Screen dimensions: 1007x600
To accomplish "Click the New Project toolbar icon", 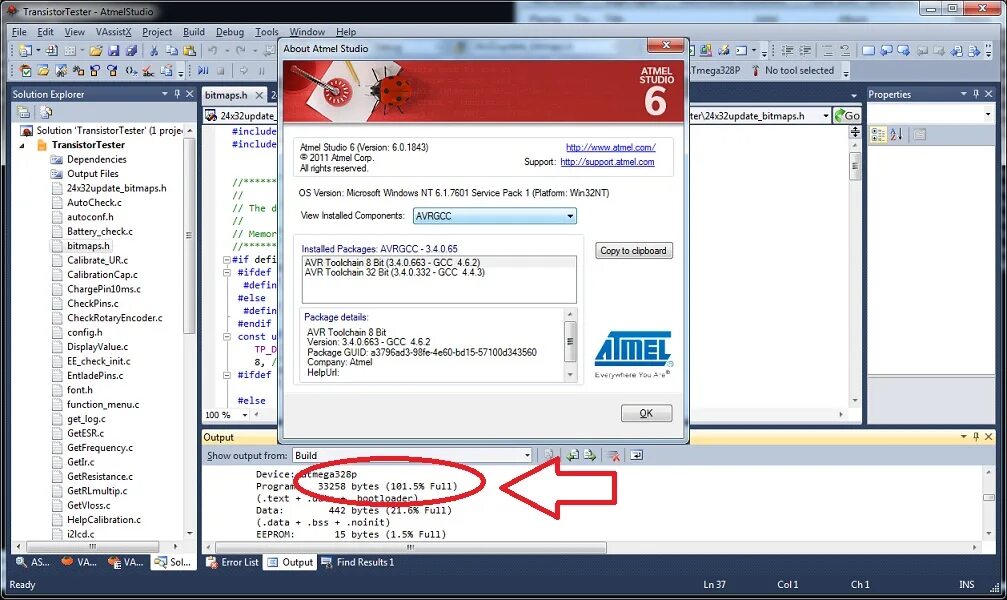I will pyautogui.click(x=25, y=50).
